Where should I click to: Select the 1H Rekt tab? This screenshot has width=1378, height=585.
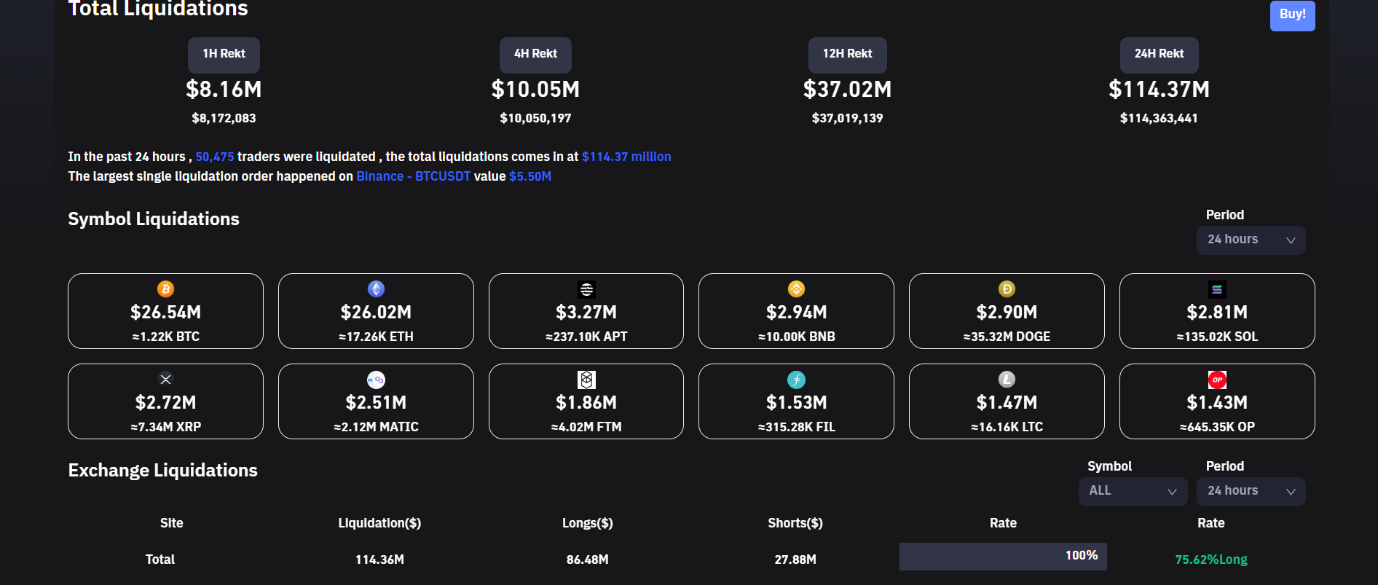(x=224, y=54)
